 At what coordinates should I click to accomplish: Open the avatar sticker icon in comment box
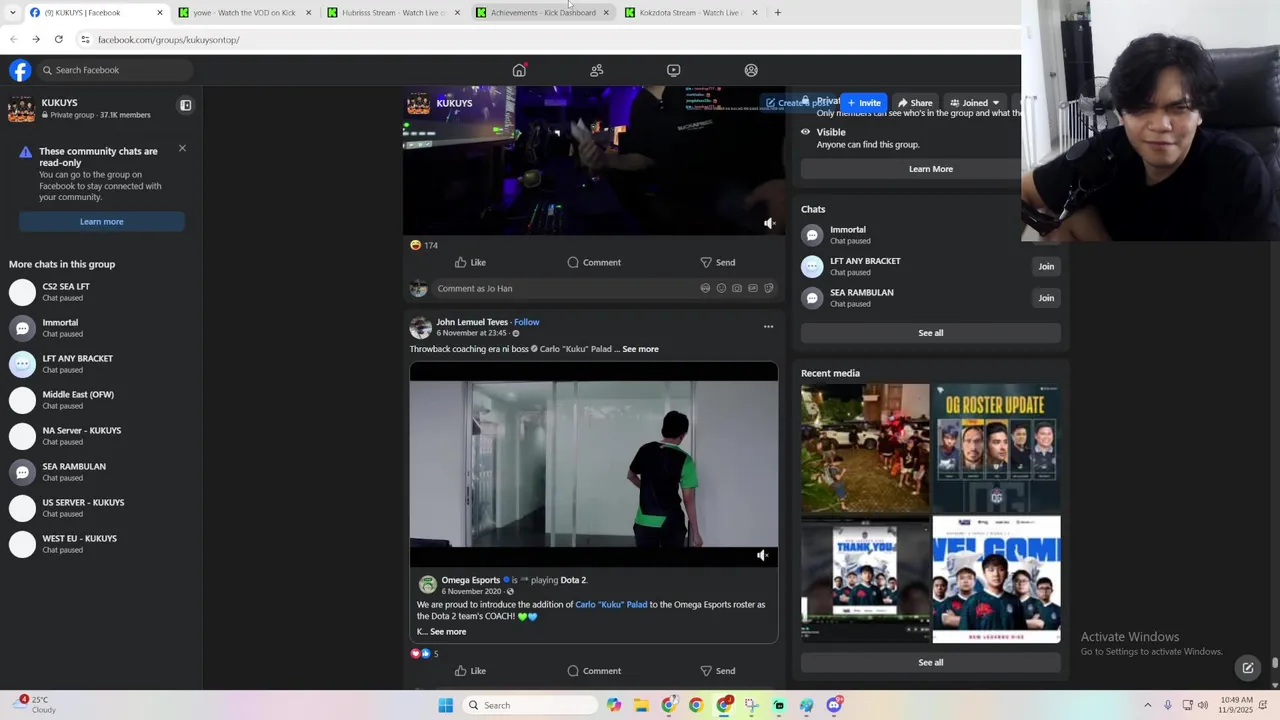[x=705, y=288]
